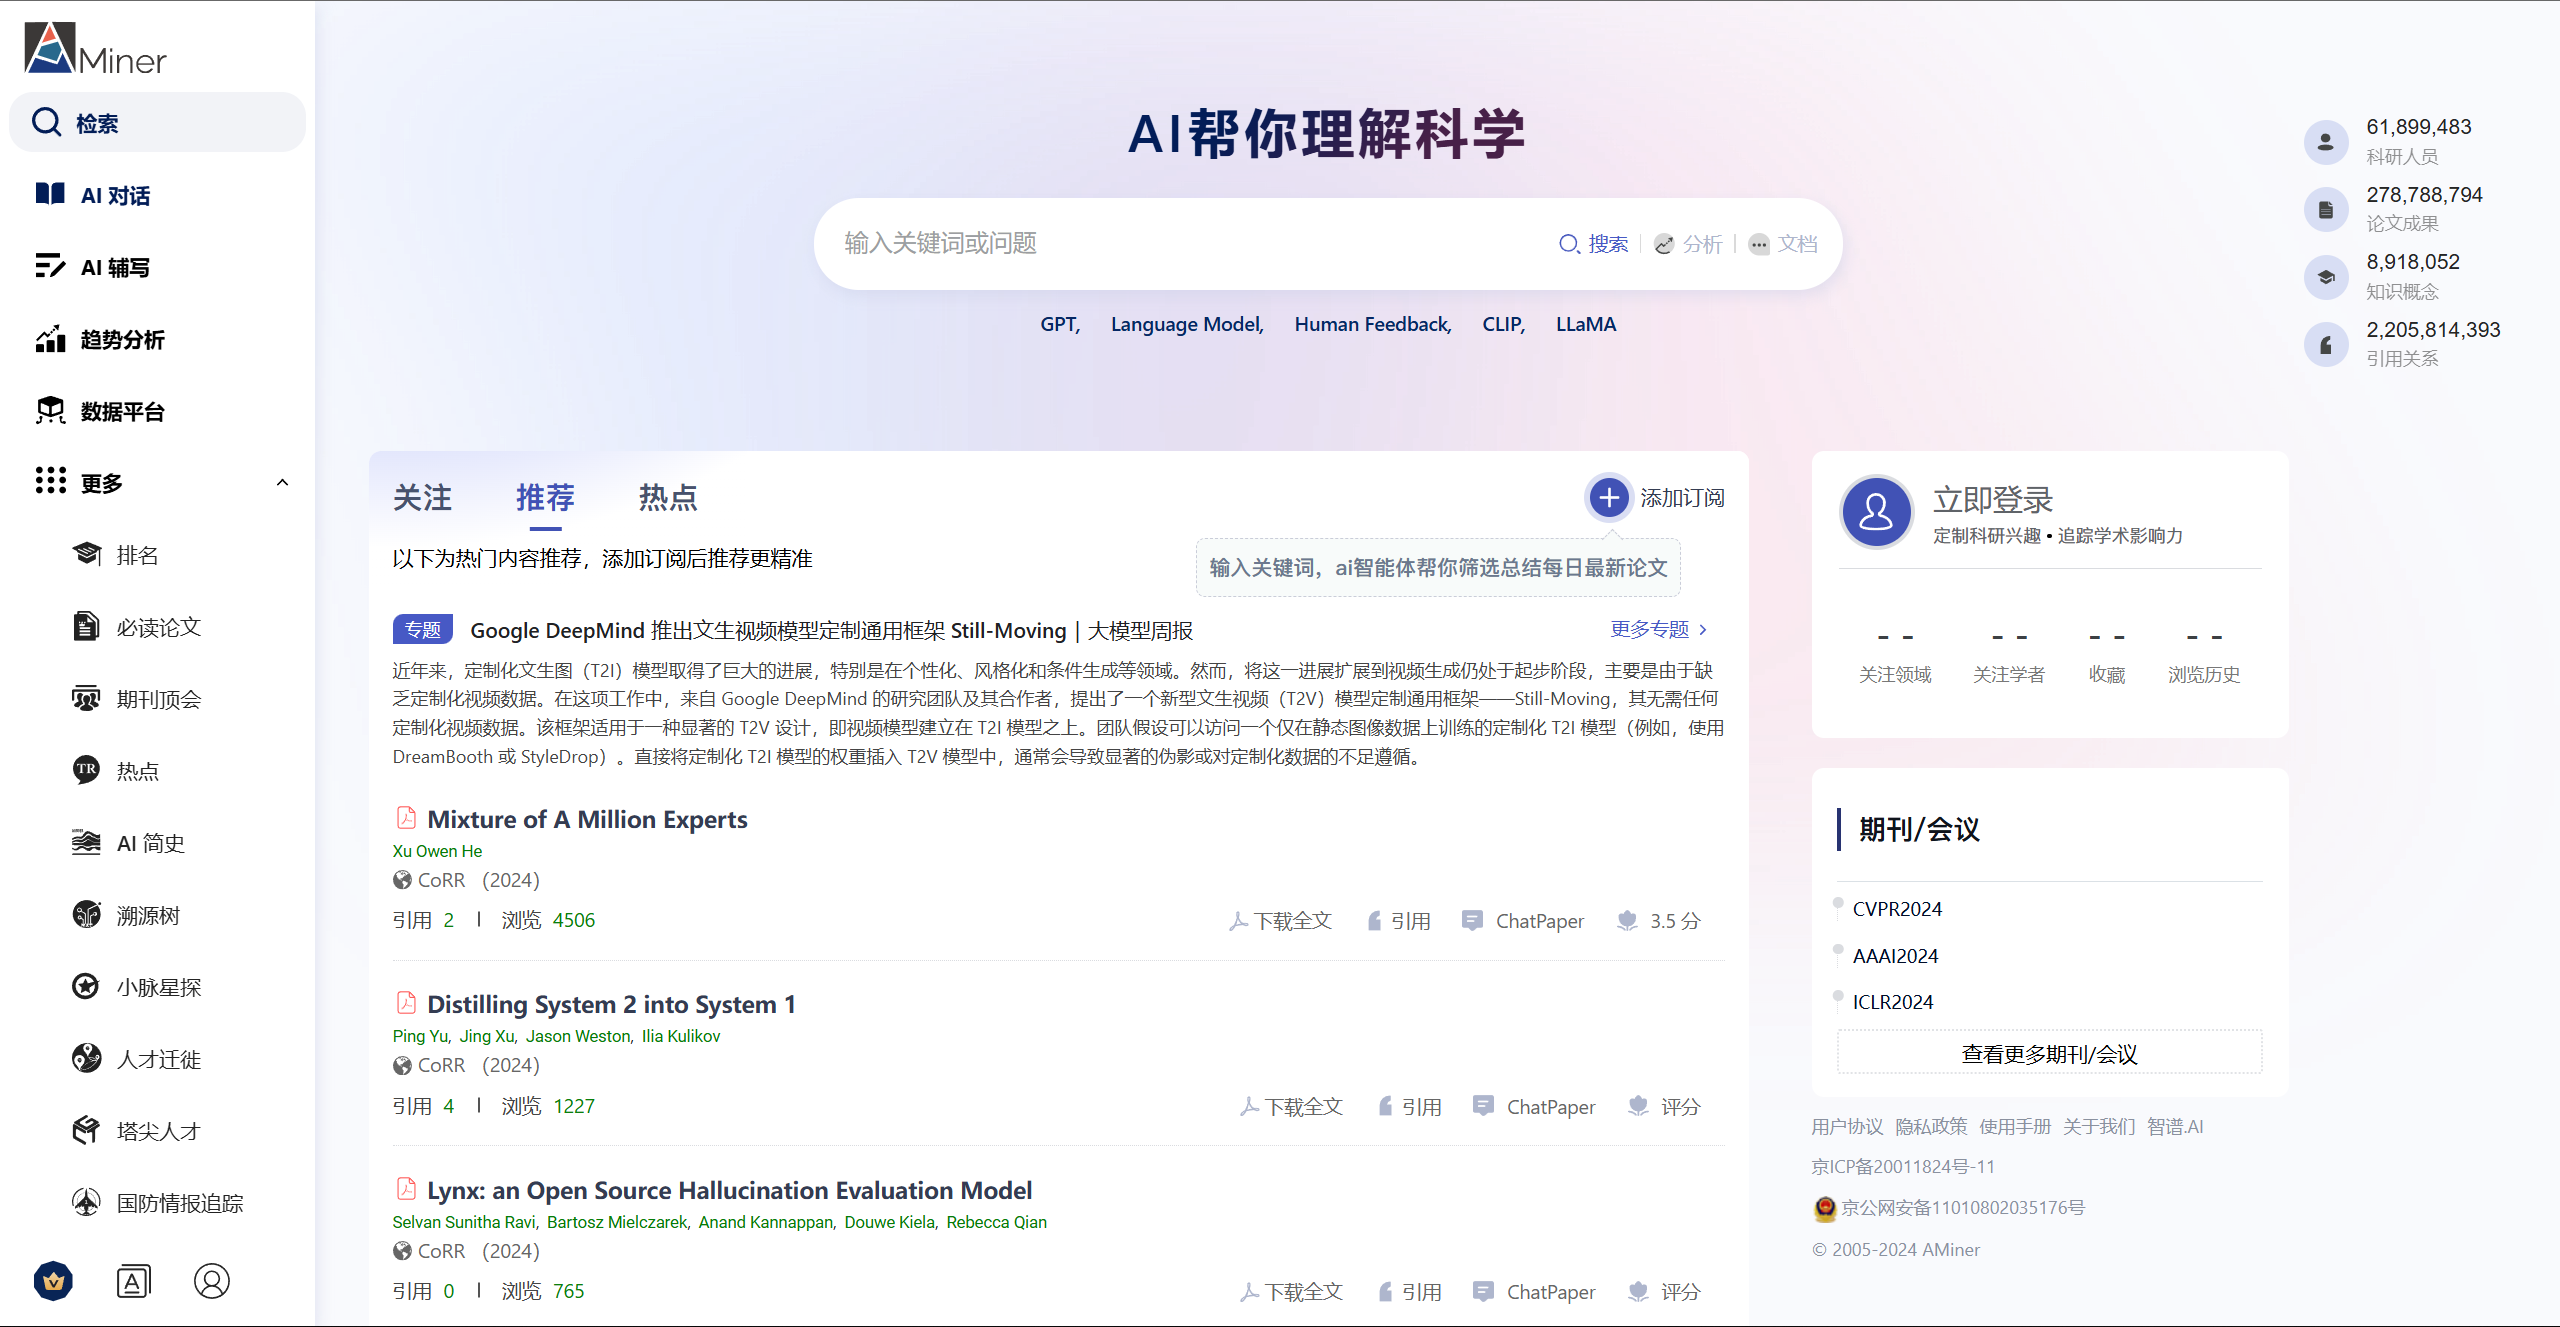The height and width of the screenshot is (1327, 2560).
Task: Open 人才迁徙 in the sidebar
Action: 158,1059
